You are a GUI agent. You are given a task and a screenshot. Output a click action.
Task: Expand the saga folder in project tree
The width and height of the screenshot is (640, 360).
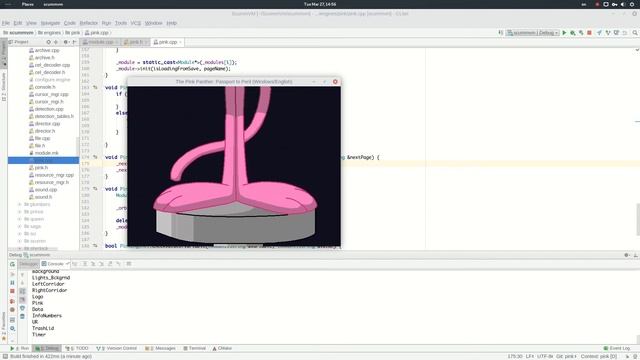click(x=20, y=227)
